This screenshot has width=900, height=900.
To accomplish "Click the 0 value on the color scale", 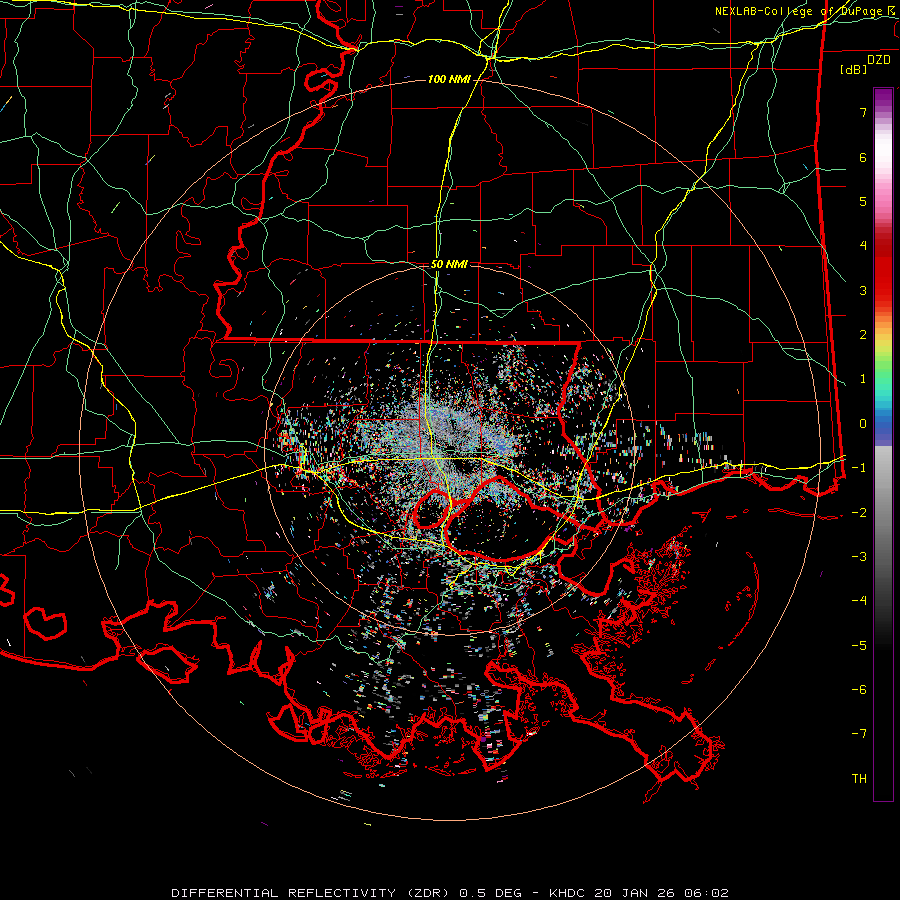I will (863, 424).
